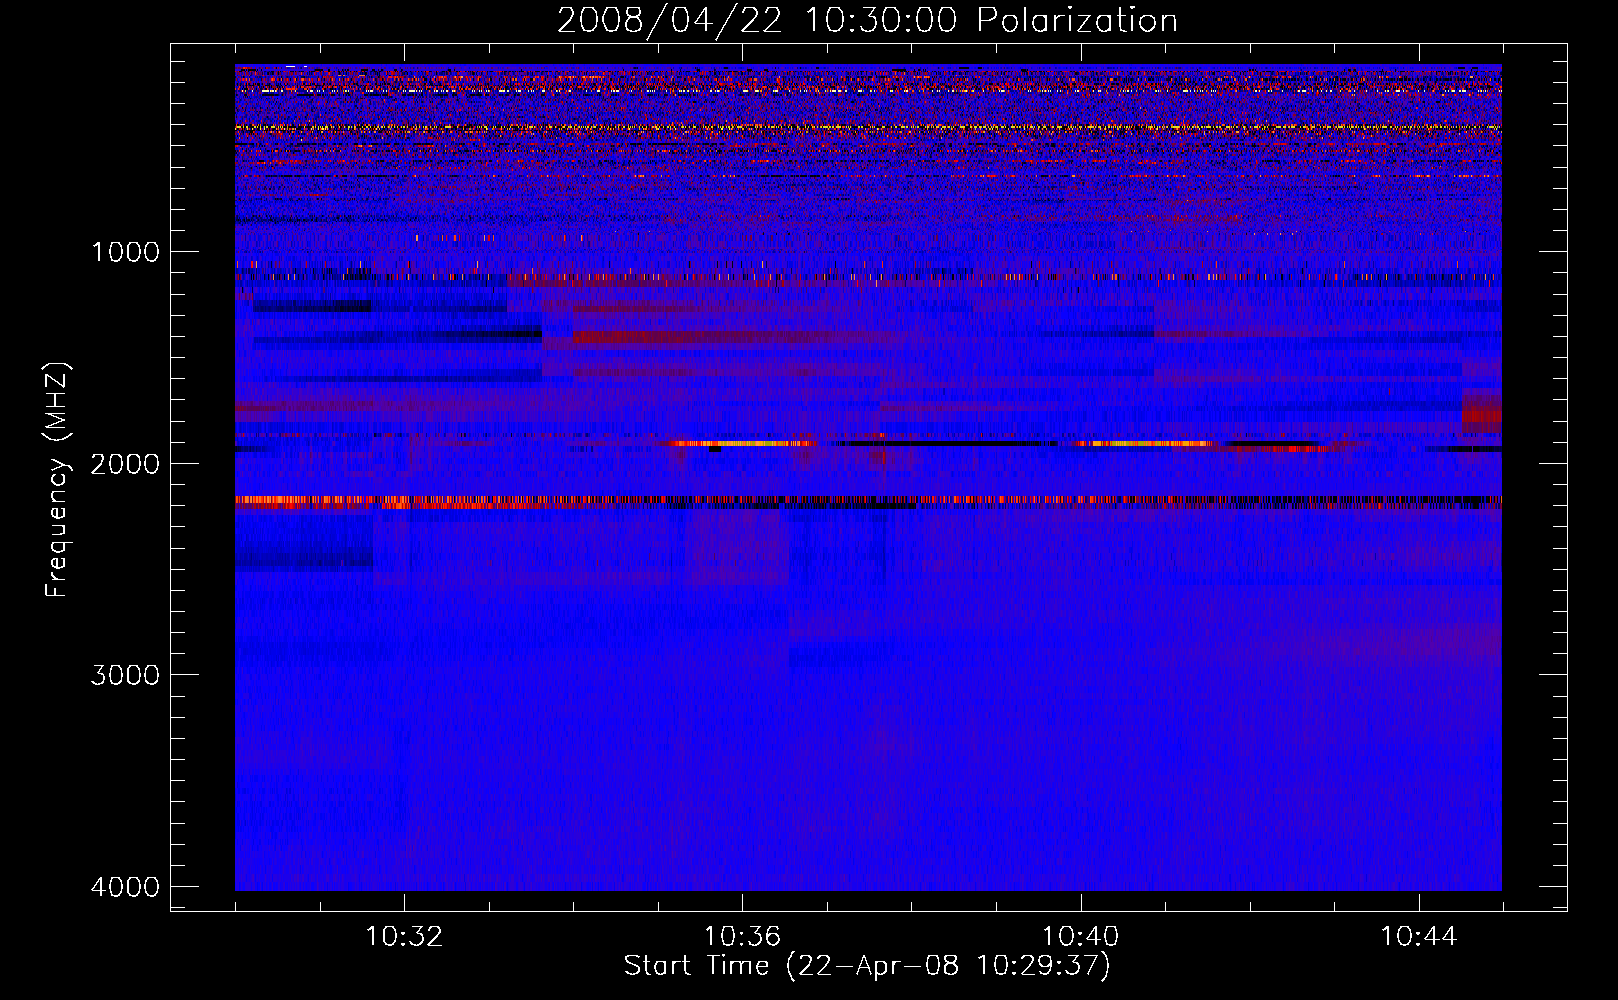This screenshot has height=1000, width=1618.
Task: Click the 3000 frequency tick label
Action: coord(126,675)
